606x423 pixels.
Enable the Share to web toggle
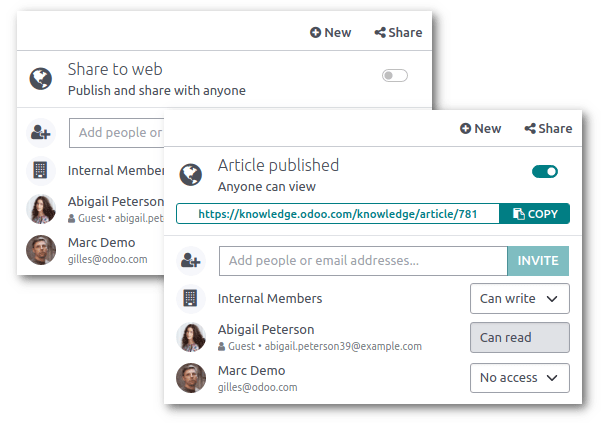click(394, 75)
